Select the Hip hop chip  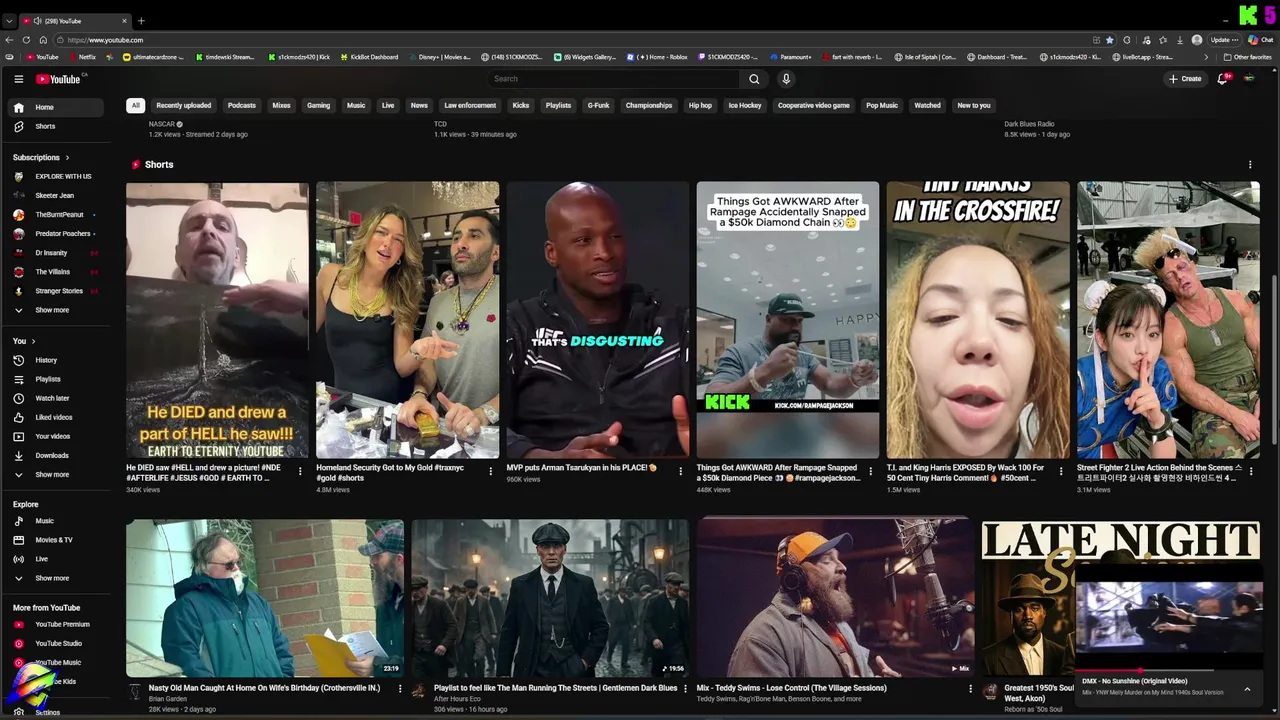700,105
